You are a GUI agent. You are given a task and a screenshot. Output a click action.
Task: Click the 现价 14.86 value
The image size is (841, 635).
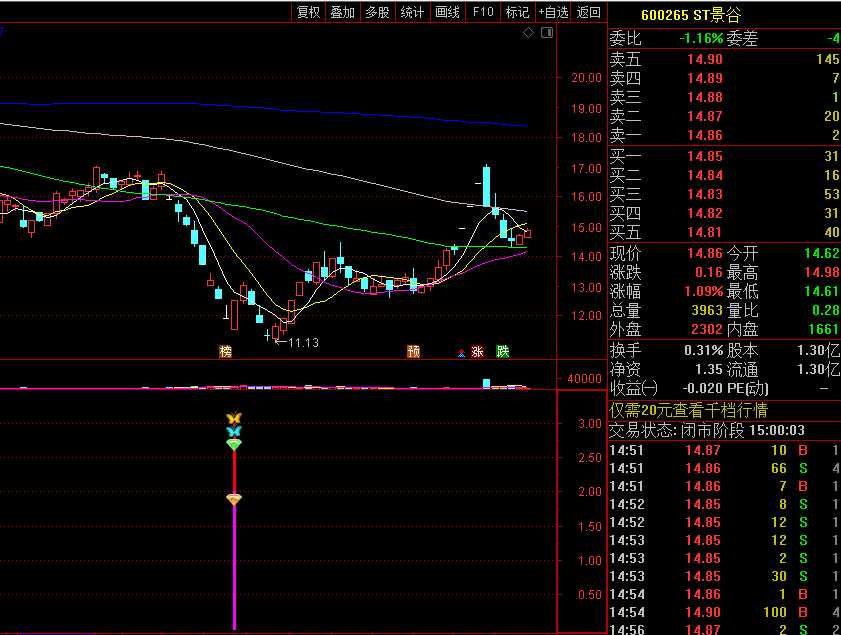(x=705, y=253)
